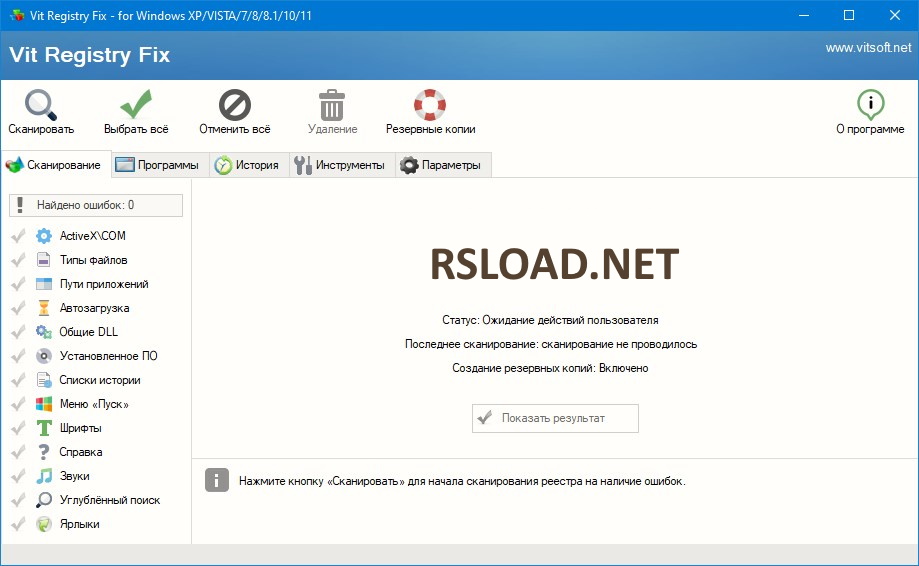Viewport: 919px width, 566px height.
Task: Click the Выбрать всё green checkmark
Action: coord(136,104)
